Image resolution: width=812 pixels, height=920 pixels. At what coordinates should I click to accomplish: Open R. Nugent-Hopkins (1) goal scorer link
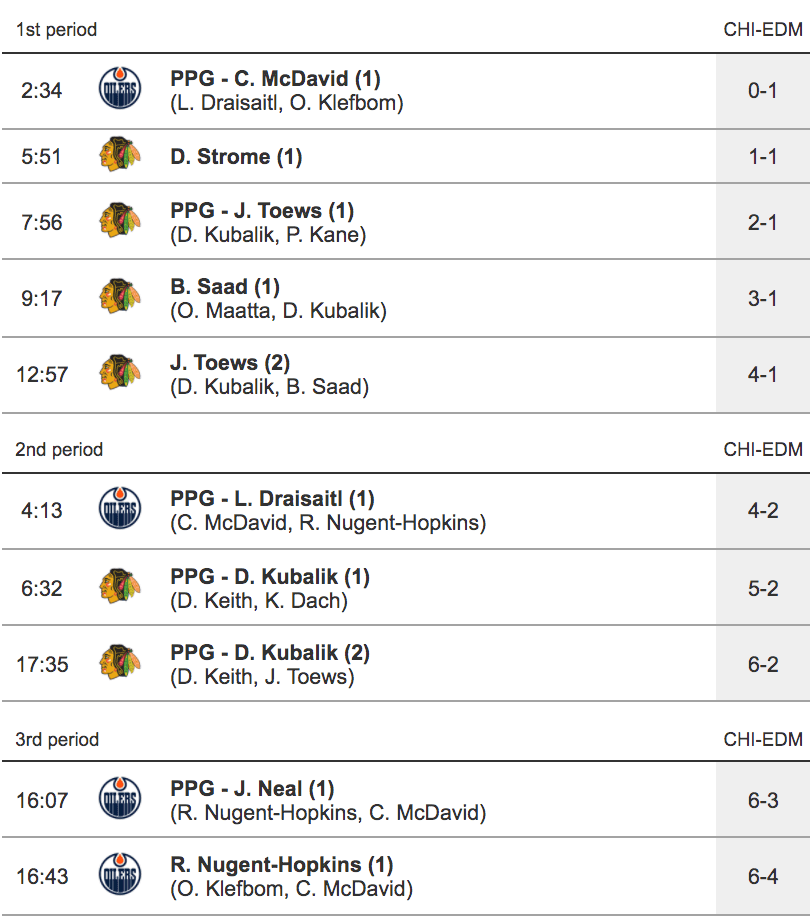(x=281, y=865)
